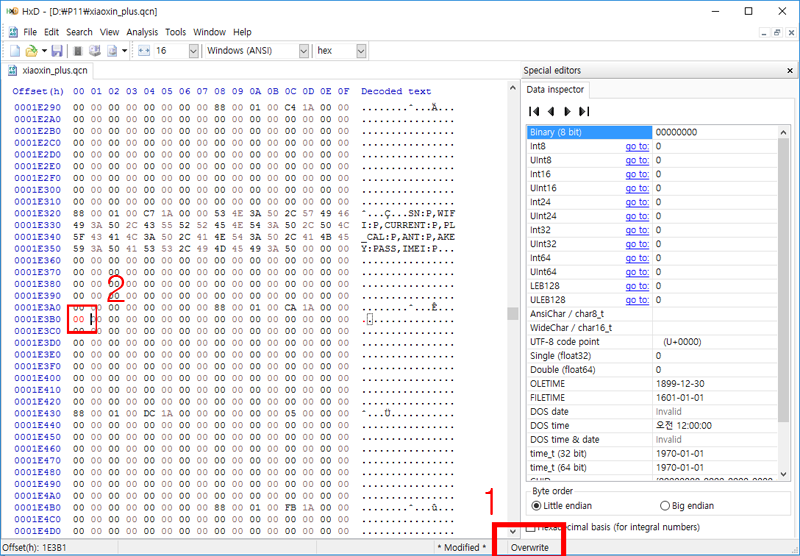This screenshot has width=800, height=556.
Task: Click the go to link for LEB128
Action: 637,286
